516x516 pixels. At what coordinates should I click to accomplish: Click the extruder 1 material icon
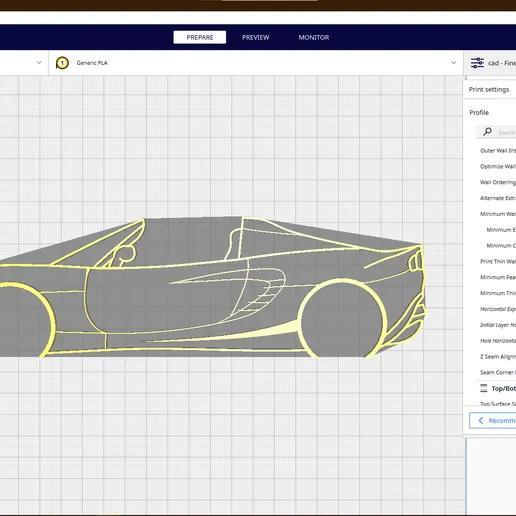pos(62,63)
